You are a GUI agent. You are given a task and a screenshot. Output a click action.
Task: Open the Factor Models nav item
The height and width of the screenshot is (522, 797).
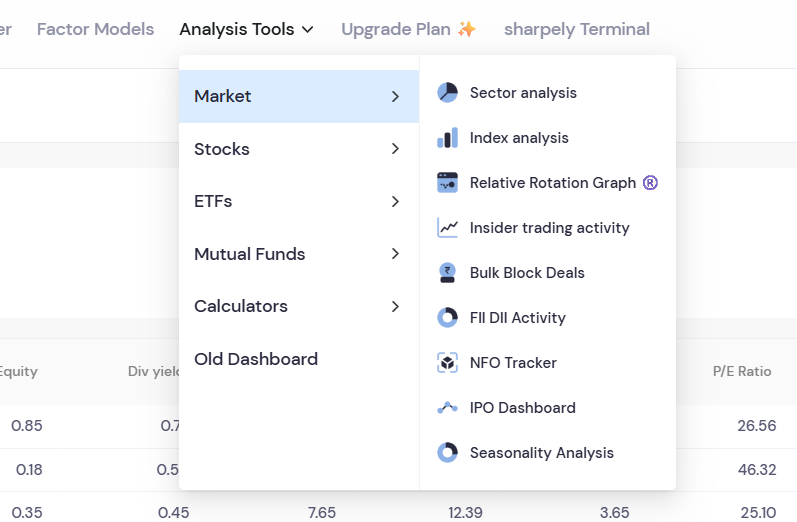95,30
